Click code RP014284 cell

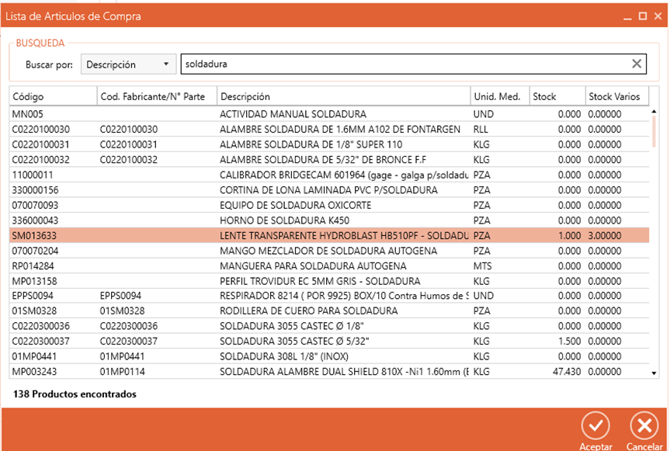pyautogui.click(x=33, y=266)
